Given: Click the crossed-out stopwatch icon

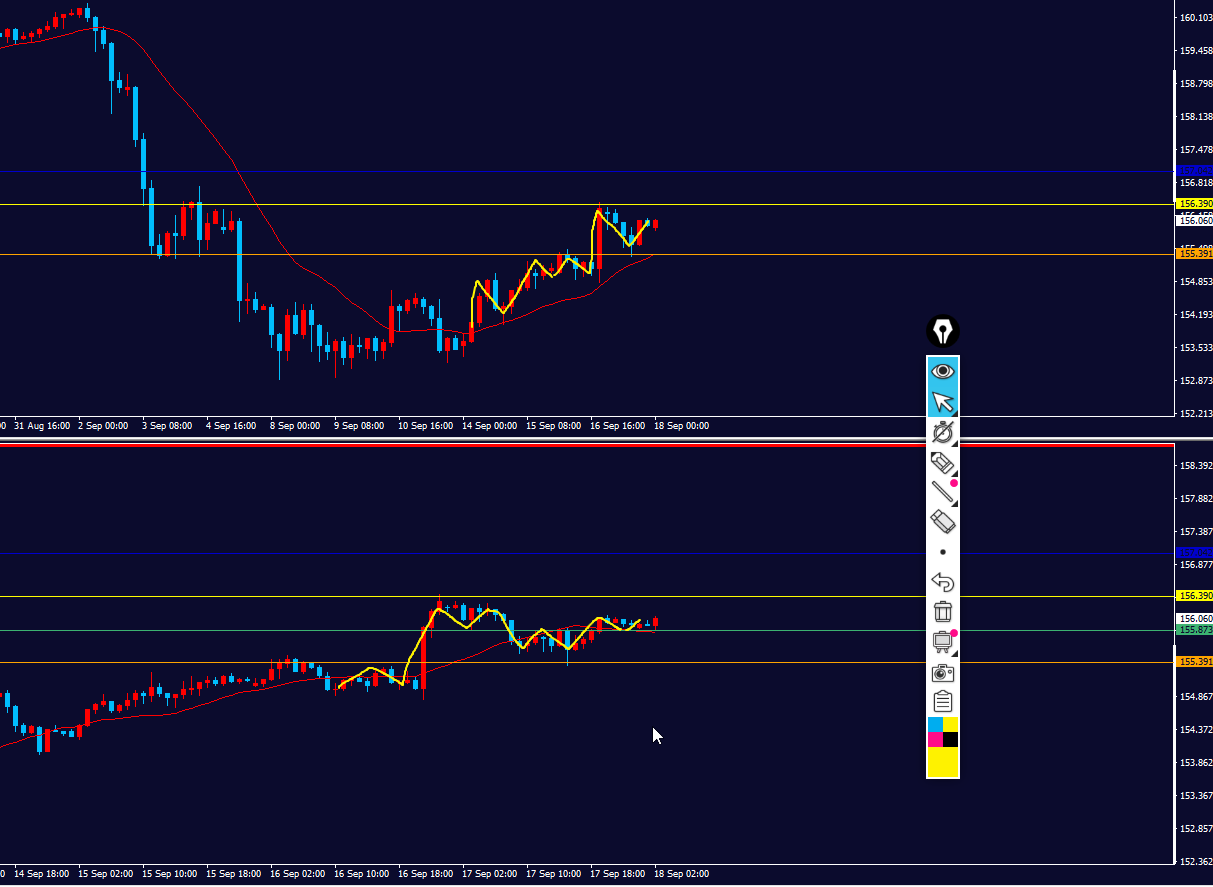Looking at the screenshot, I should click(943, 432).
